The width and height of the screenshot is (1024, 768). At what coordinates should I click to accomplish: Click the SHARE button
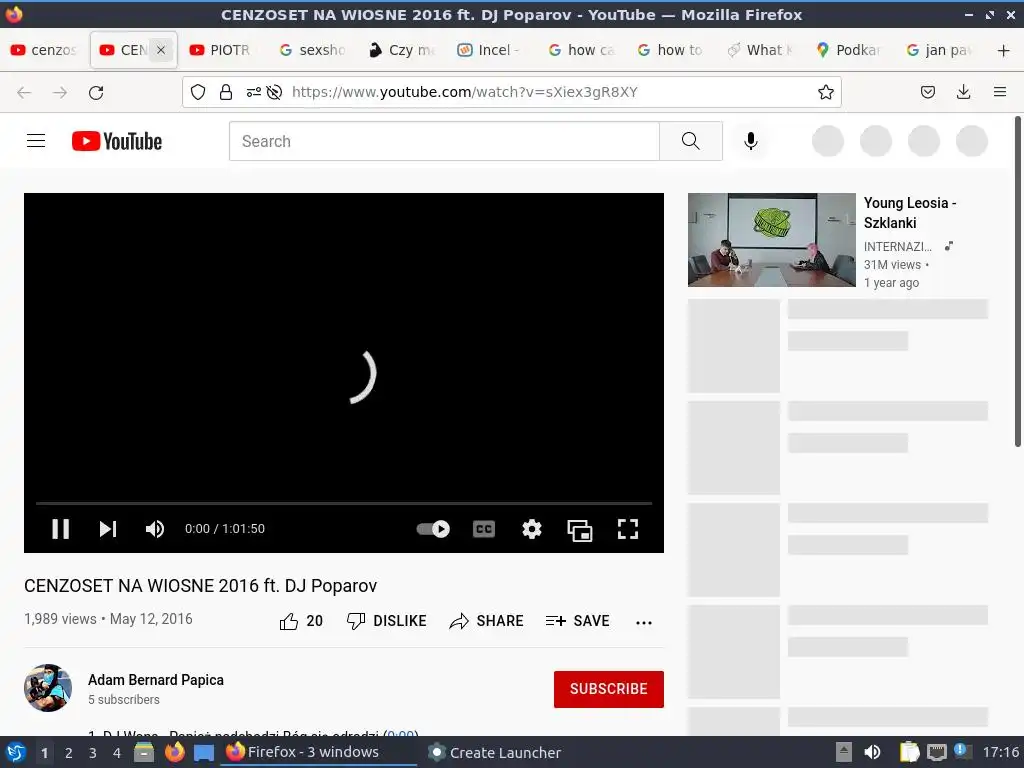click(487, 621)
